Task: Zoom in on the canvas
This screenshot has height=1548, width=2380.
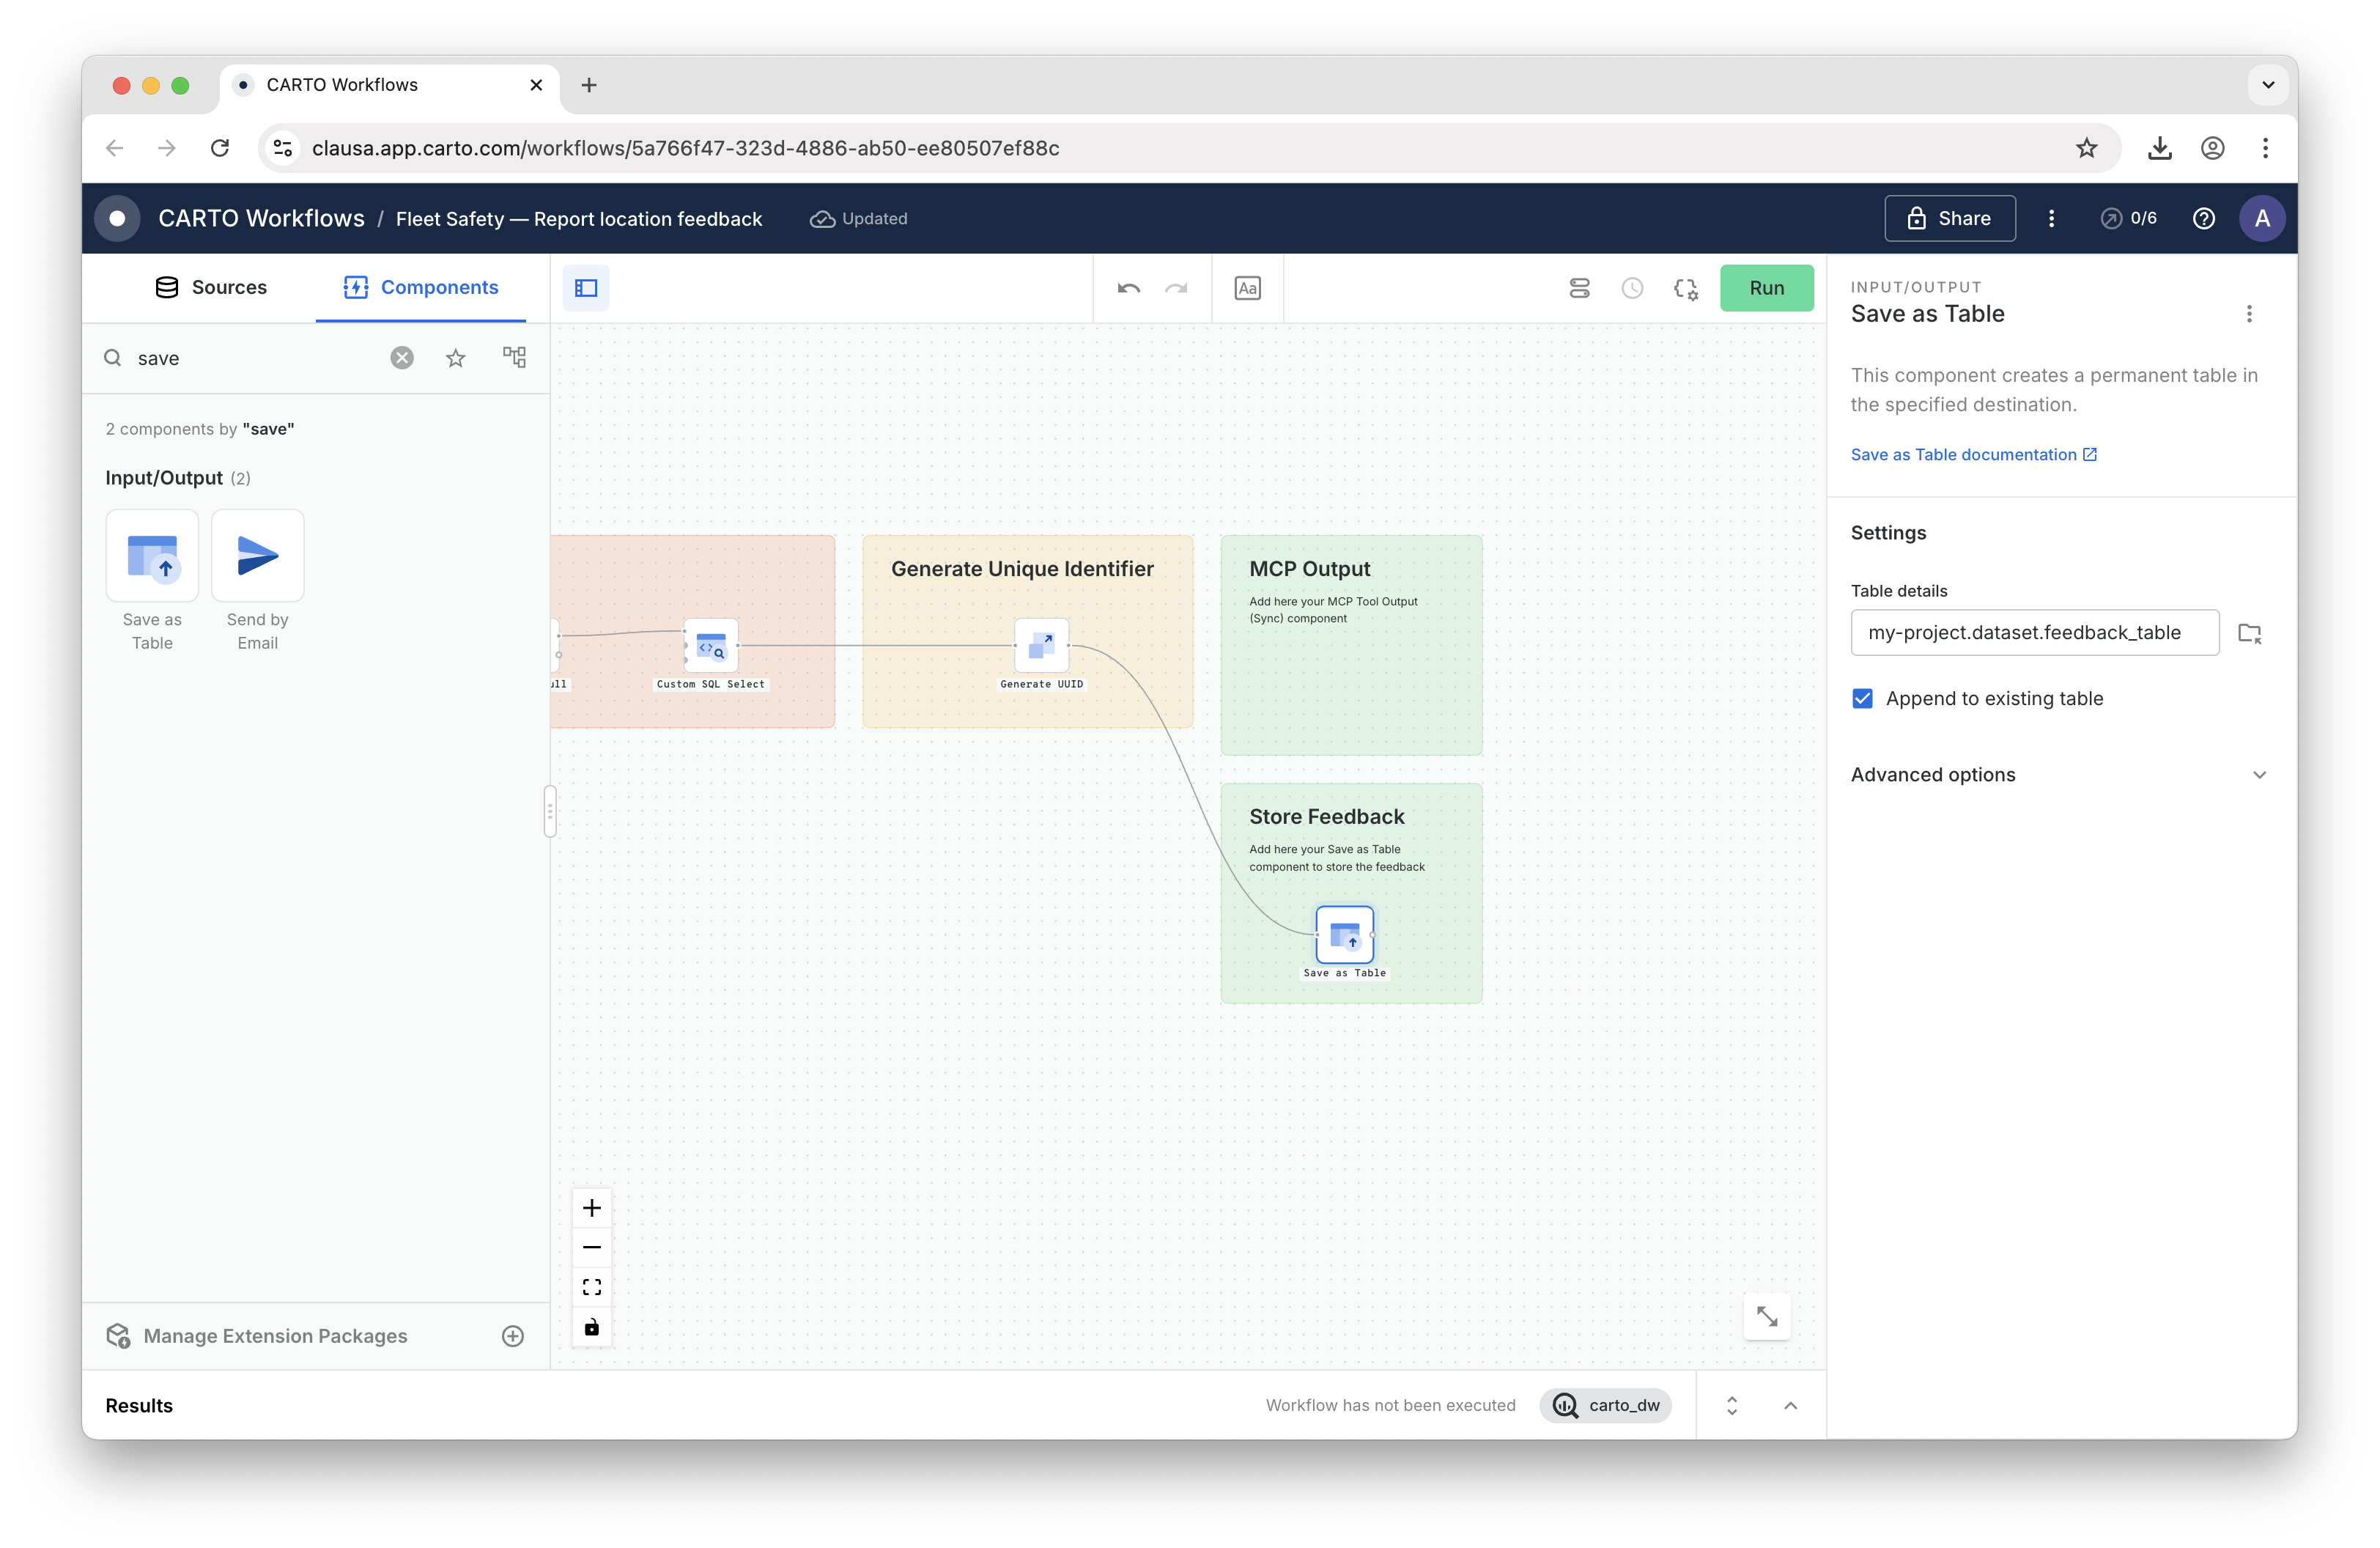Action: [x=592, y=1208]
